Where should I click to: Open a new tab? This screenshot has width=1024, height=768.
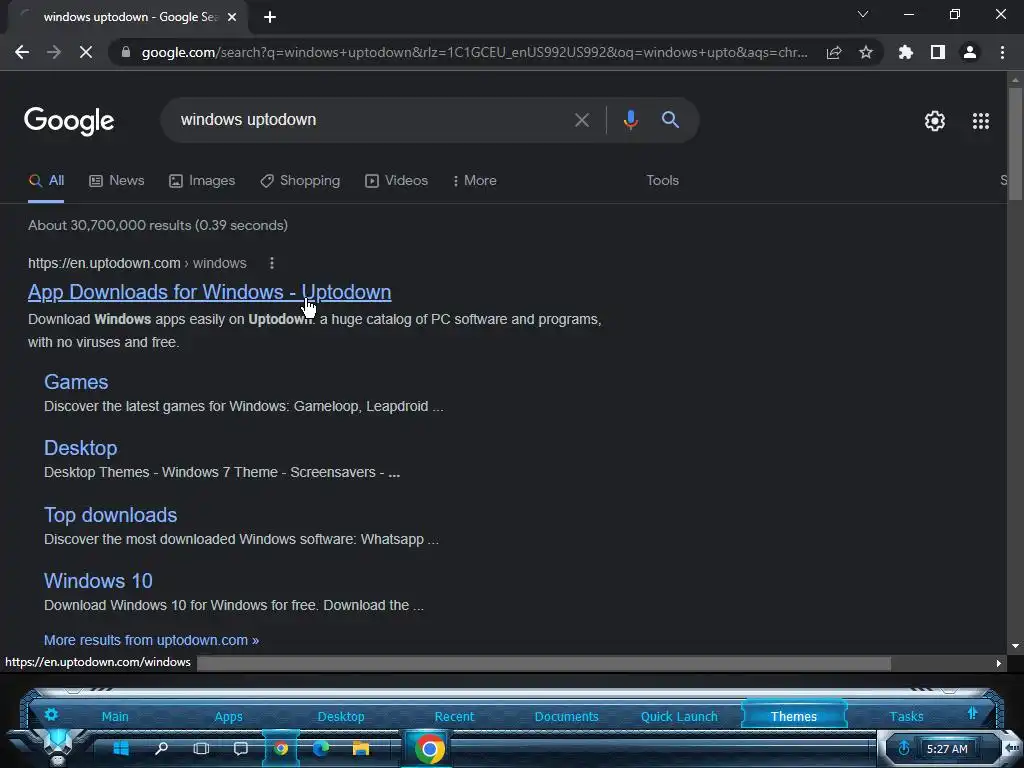coord(270,17)
